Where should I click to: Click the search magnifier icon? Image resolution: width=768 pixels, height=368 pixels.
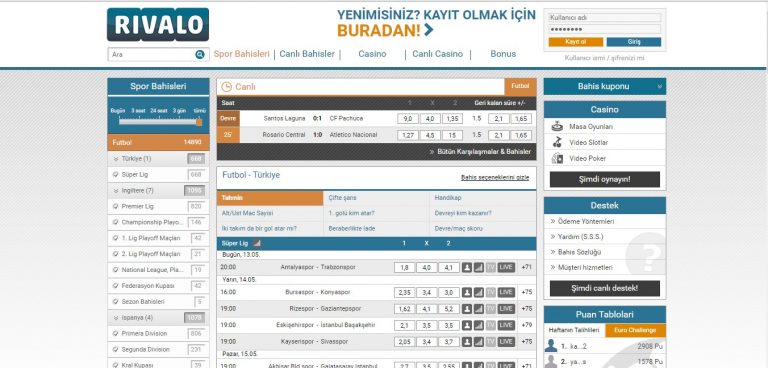point(199,54)
